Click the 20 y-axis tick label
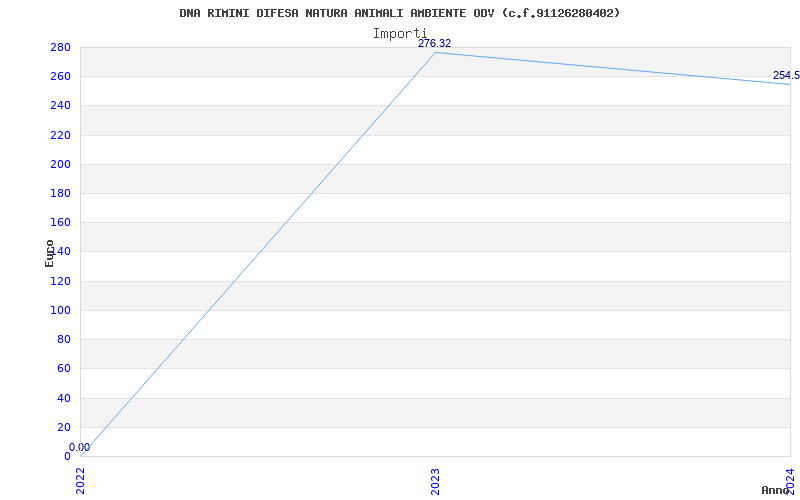The image size is (800, 500). pyautogui.click(x=64, y=427)
